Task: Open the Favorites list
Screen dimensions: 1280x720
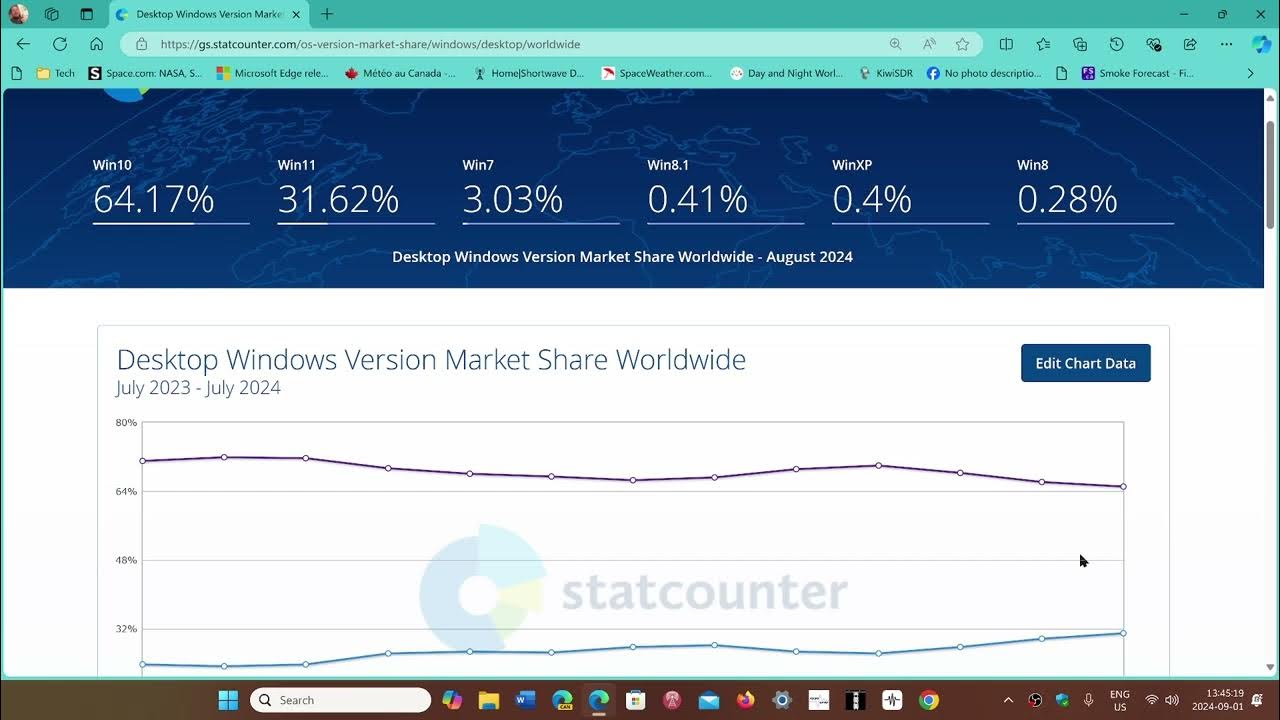Action: [1043, 44]
